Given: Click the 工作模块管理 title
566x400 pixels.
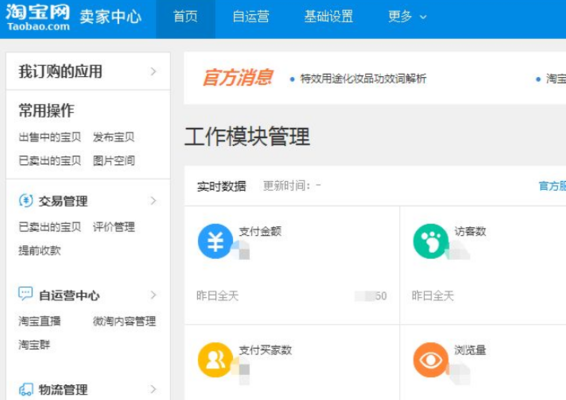Looking at the screenshot, I should [x=247, y=136].
